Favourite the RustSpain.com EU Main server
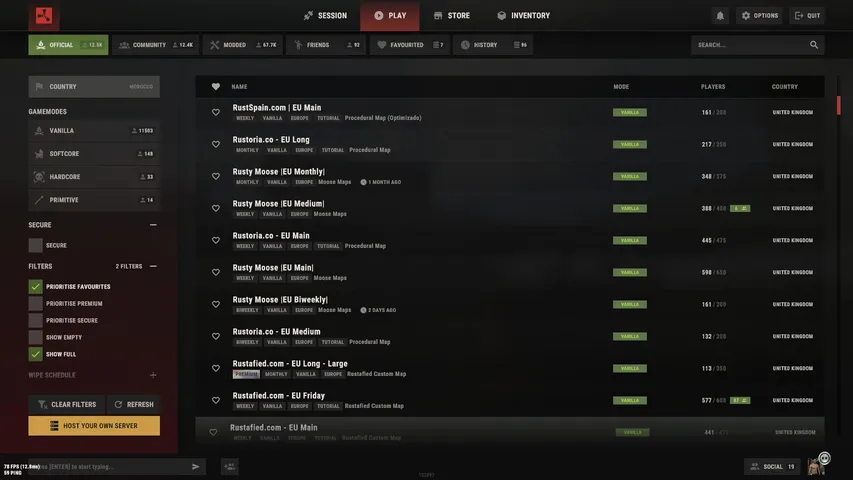Viewport: 853px width, 480px height. pos(216,112)
